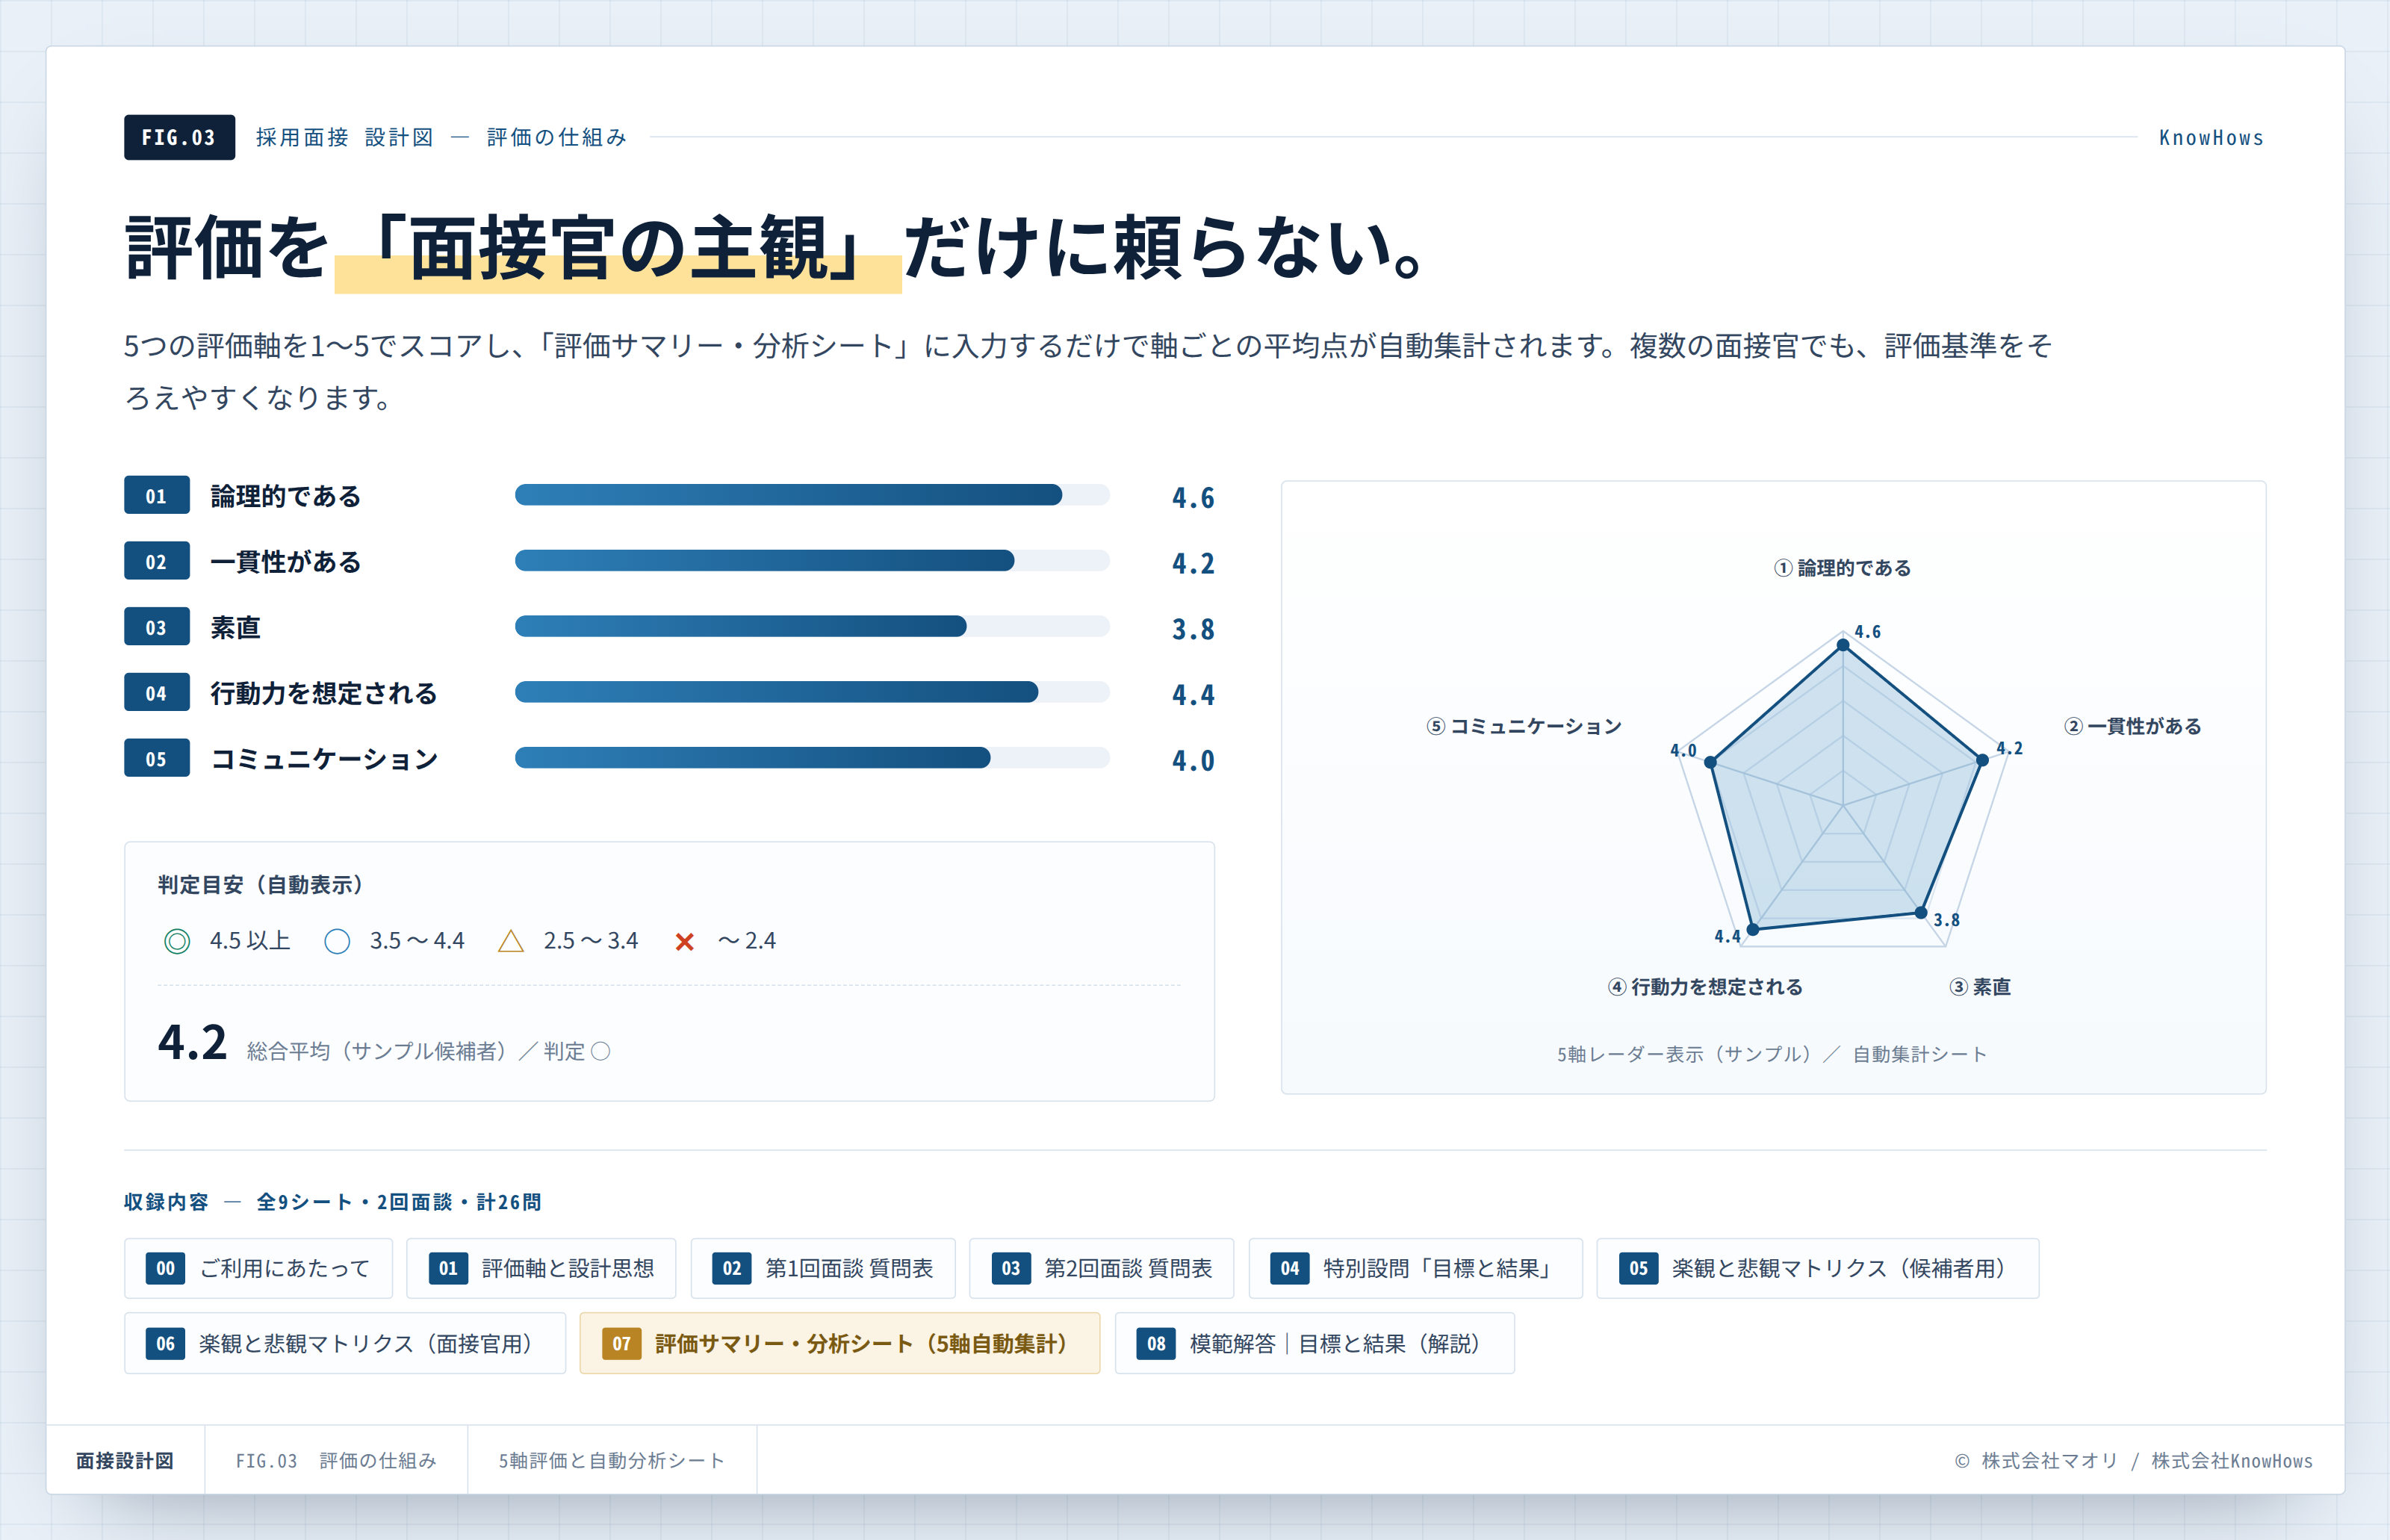This screenshot has height=1540, width=2390.
Task: Click the radar label ④ 行動力を想定される
Action: (1705, 987)
